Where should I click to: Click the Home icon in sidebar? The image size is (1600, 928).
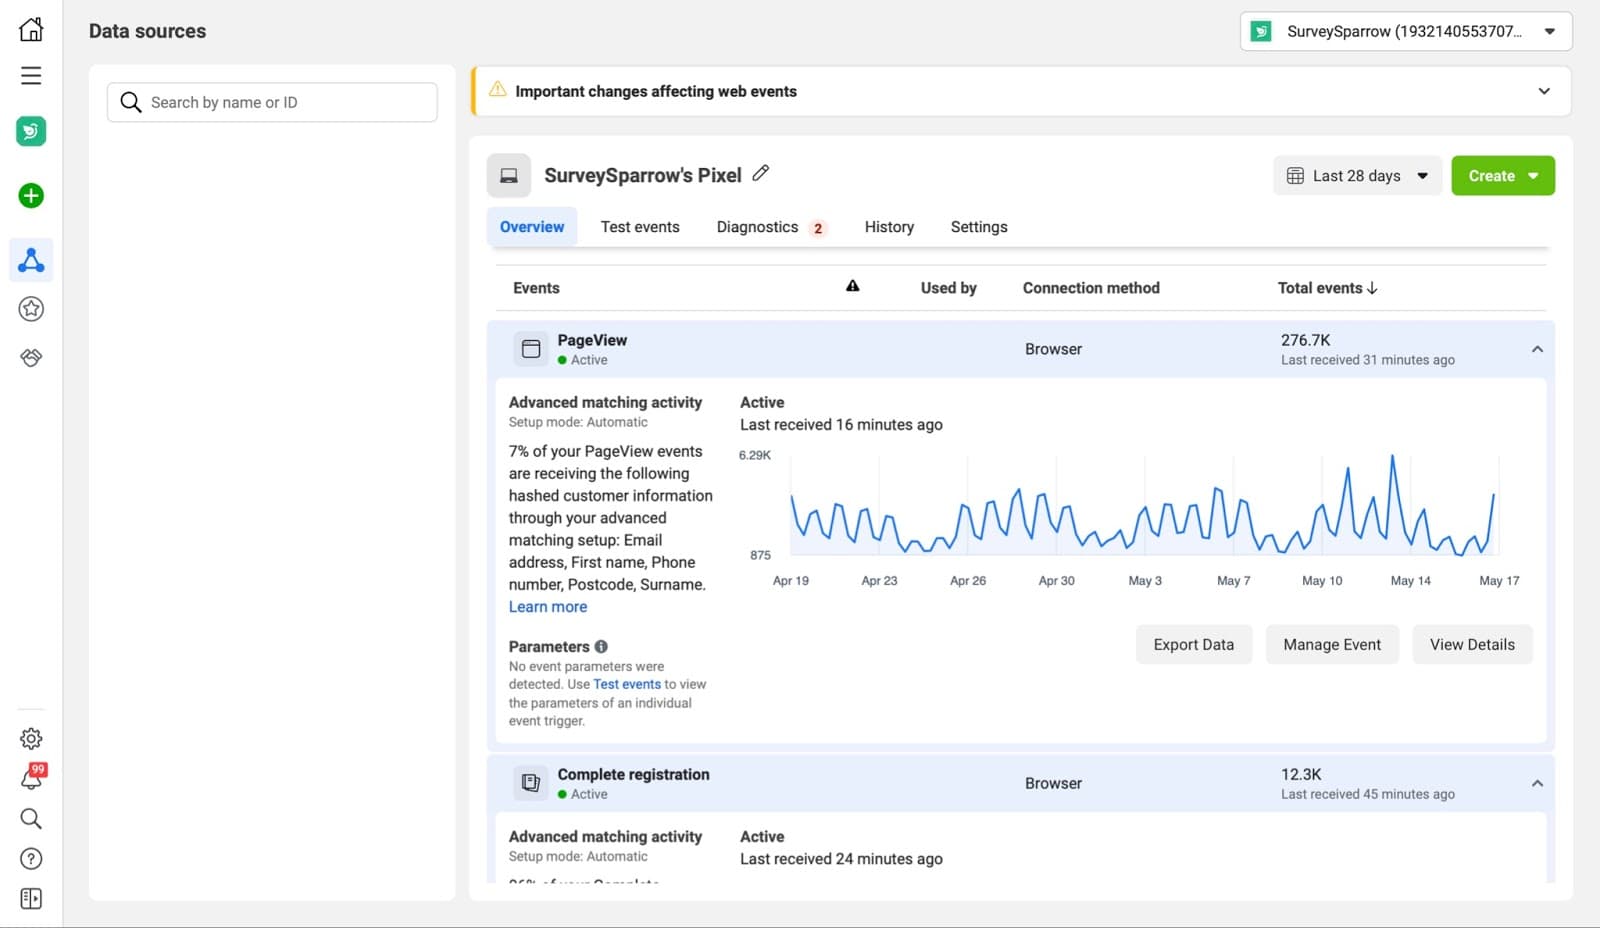pos(31,30)
